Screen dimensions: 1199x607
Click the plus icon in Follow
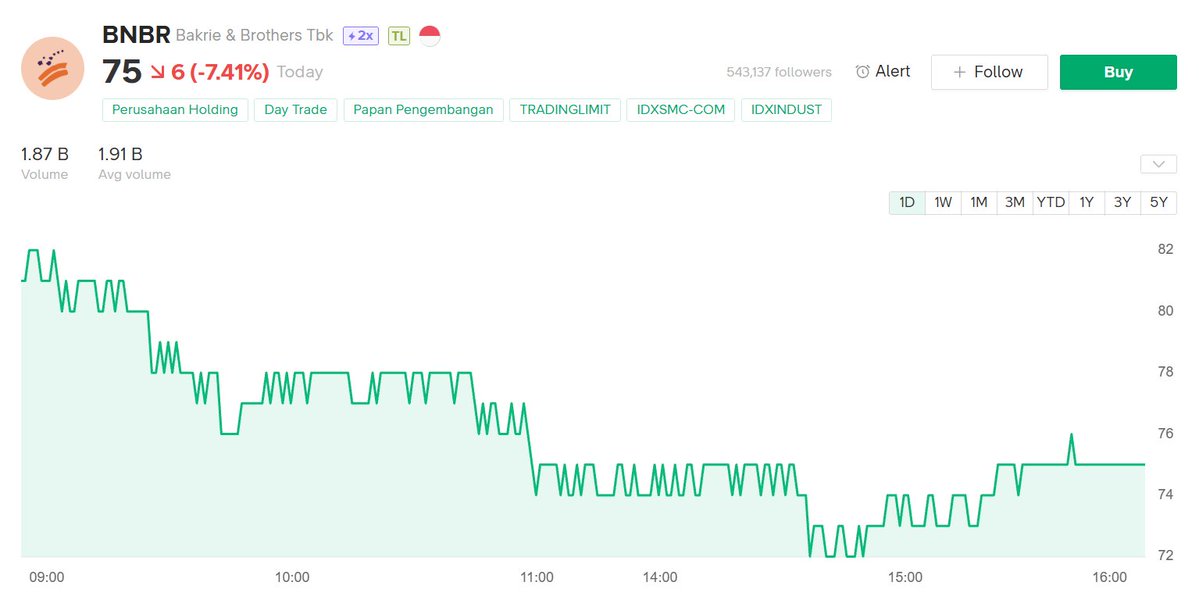(960, 73)
